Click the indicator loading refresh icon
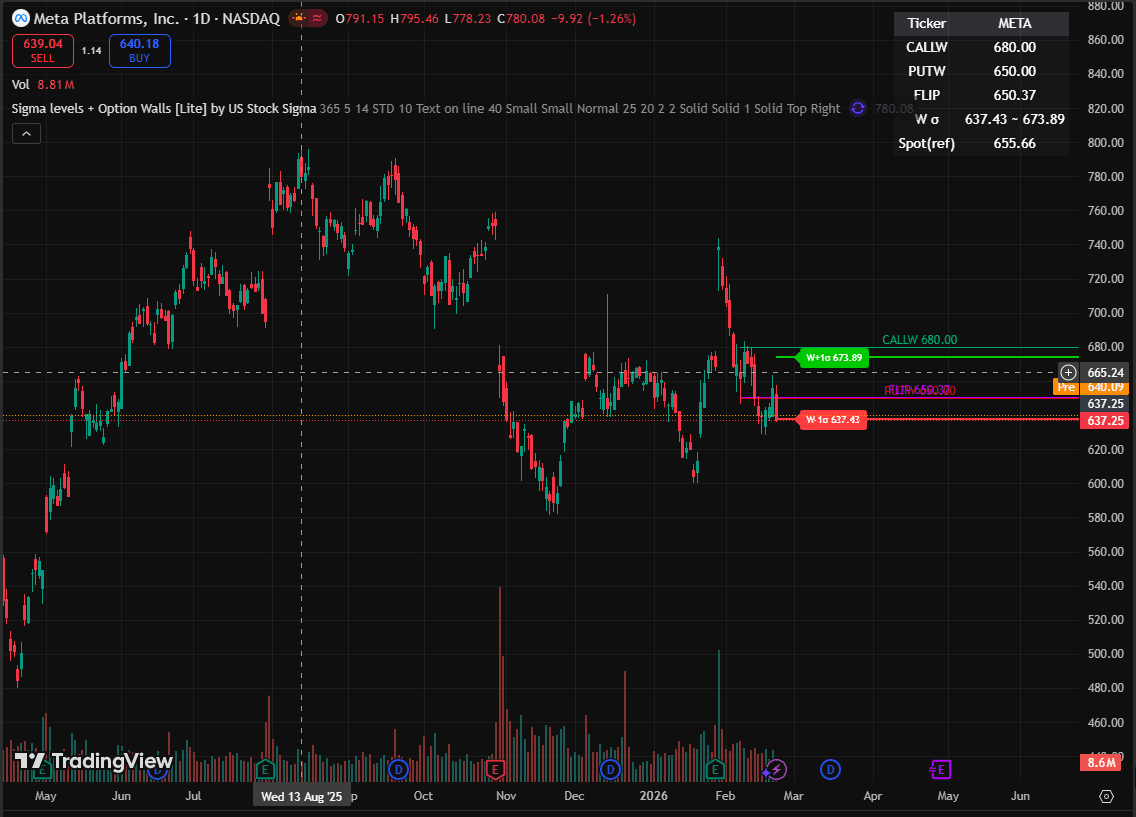This screenshot has height=817, width=1136. [x=858, y=109]
